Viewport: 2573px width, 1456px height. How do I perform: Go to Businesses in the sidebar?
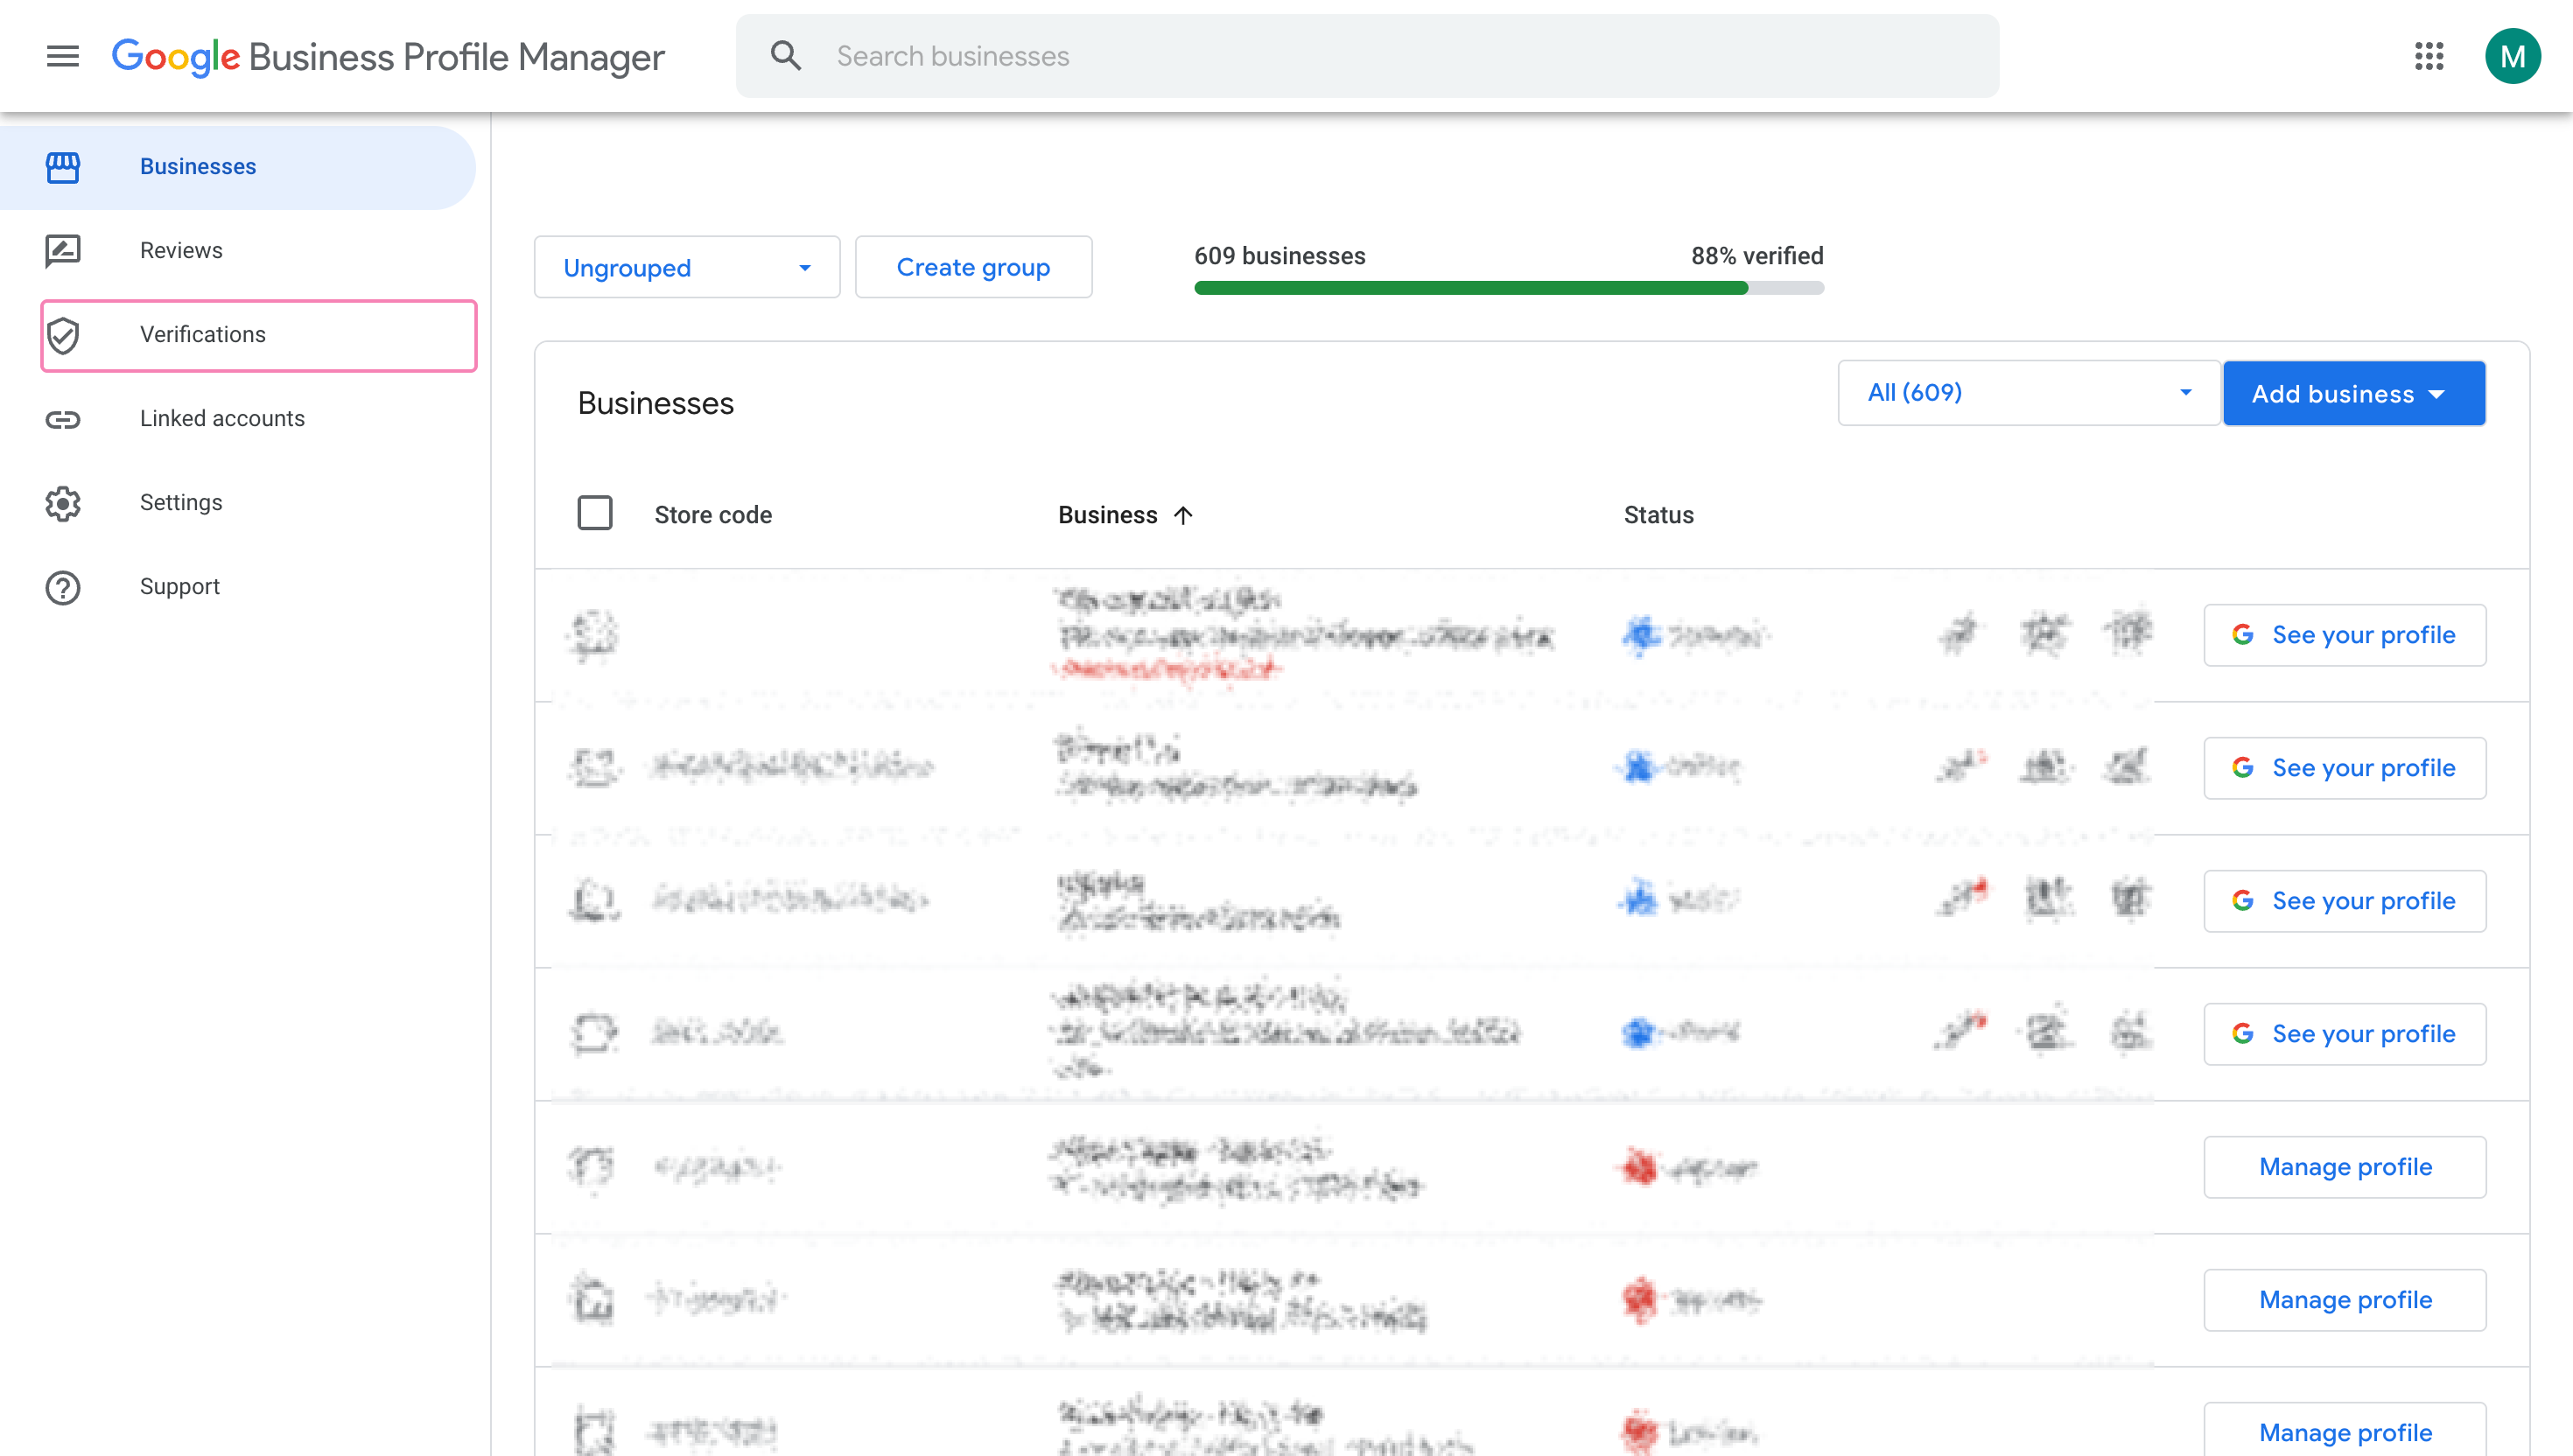238,167
